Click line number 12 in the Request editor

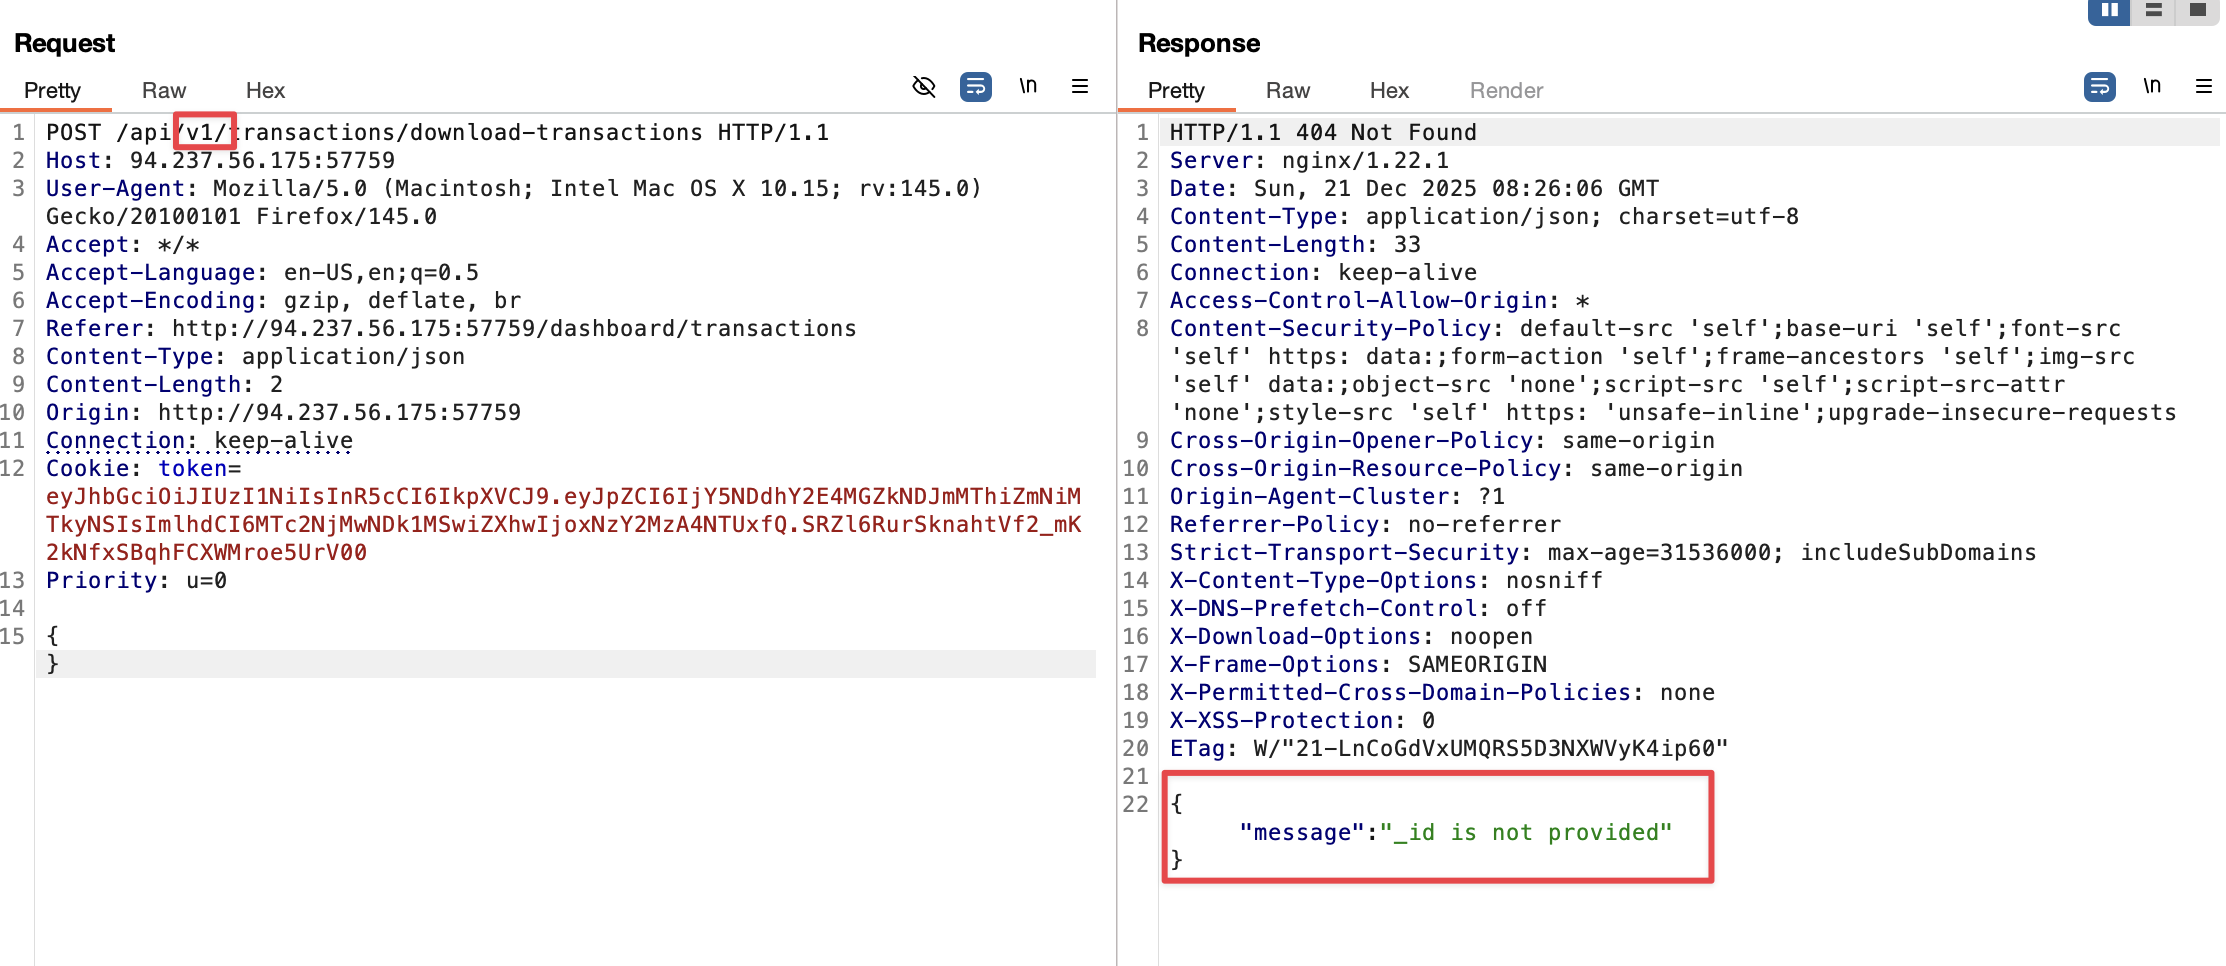coord(17,468)
